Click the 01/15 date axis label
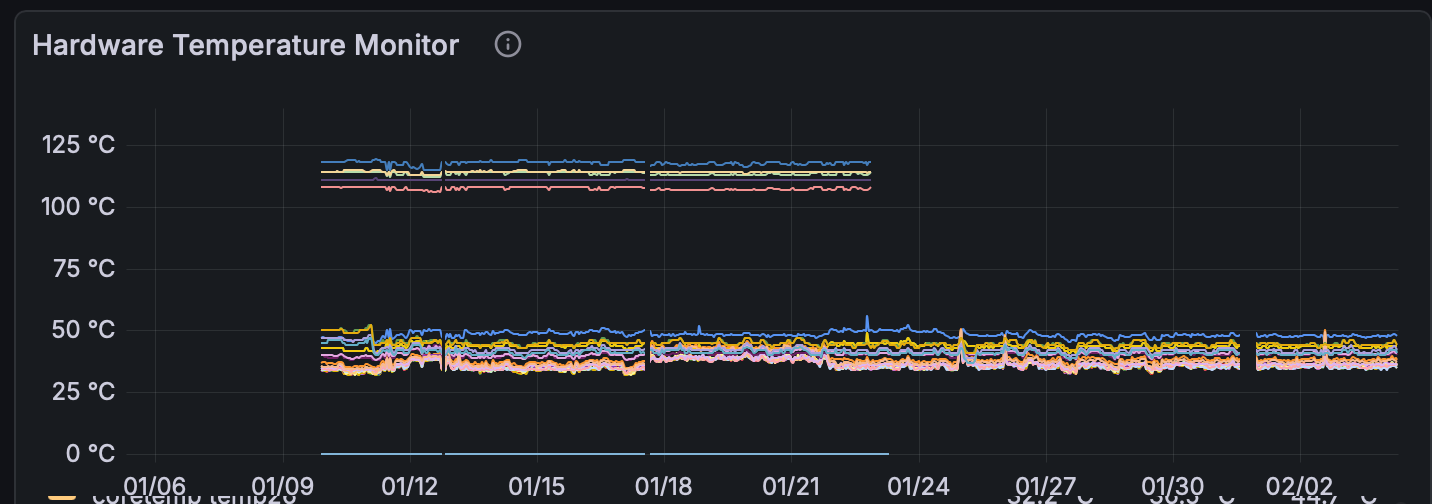1432x504 pixels. click(537, 486)
